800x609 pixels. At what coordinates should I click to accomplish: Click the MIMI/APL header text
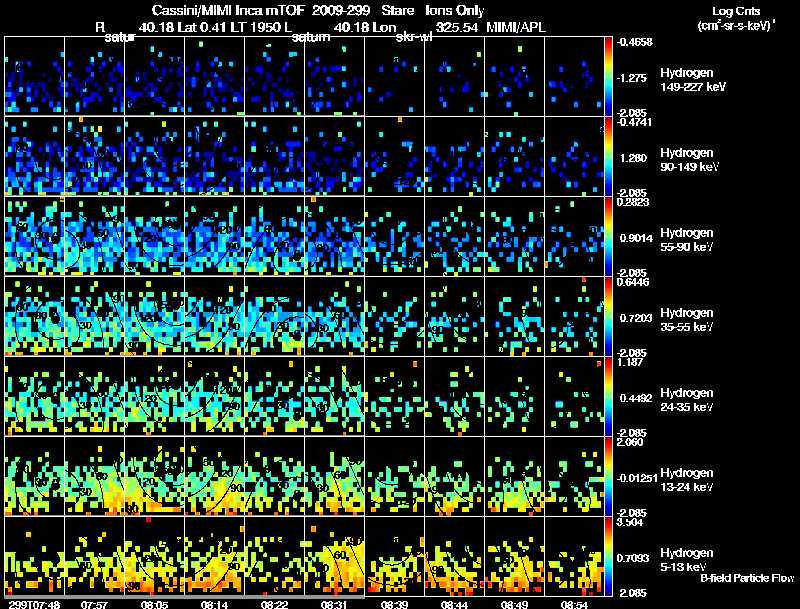(x=516, y=27)
